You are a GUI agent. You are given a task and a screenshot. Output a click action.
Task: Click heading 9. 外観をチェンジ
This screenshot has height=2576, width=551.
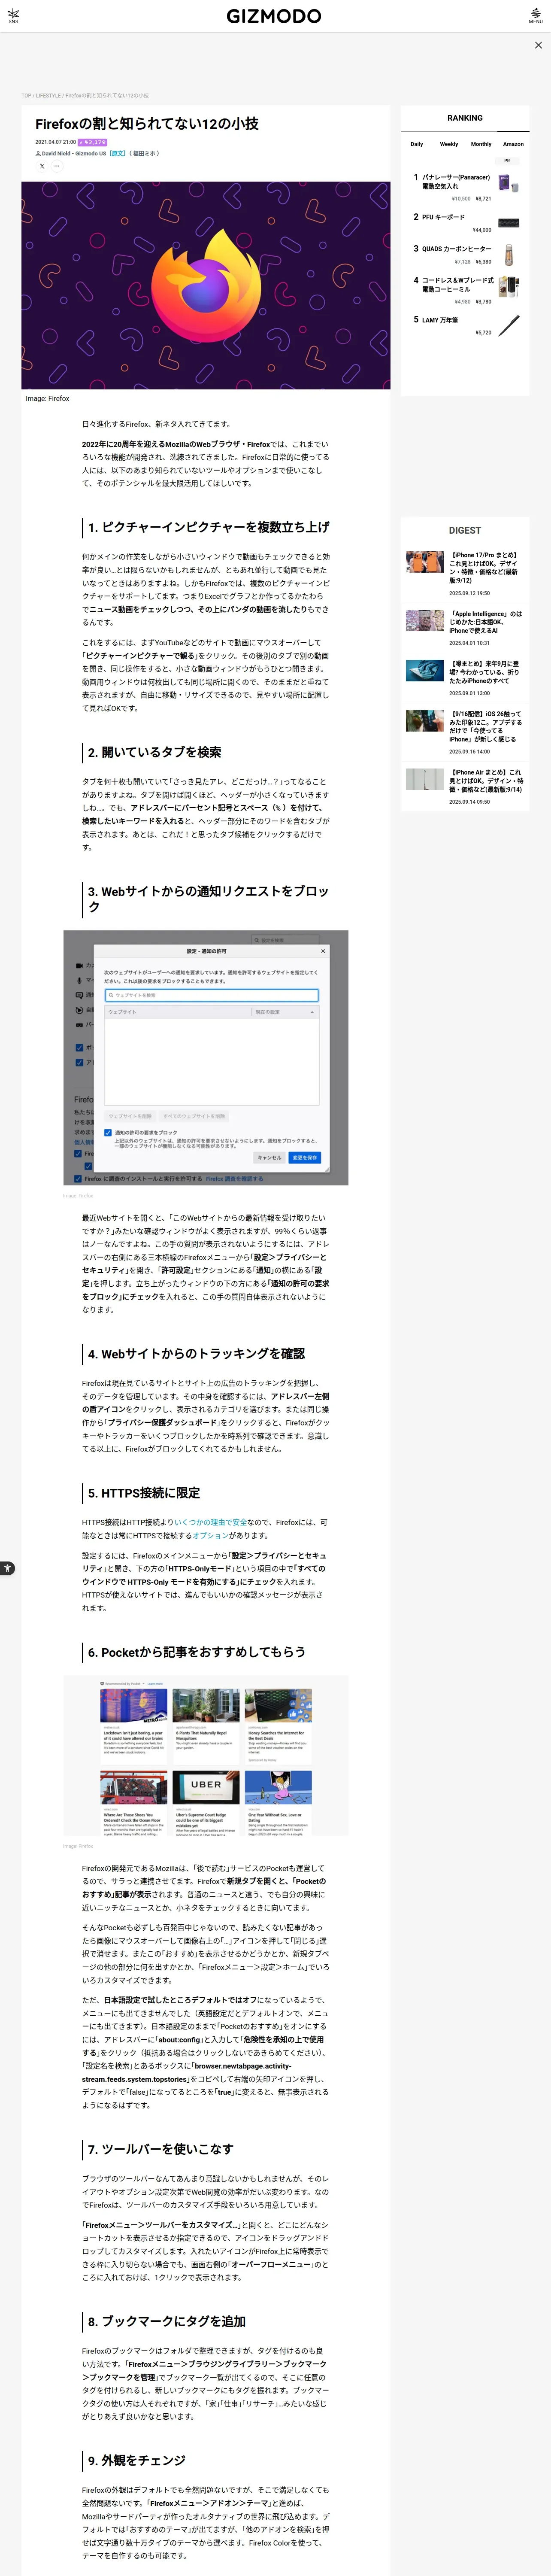tap(136, 2460)
